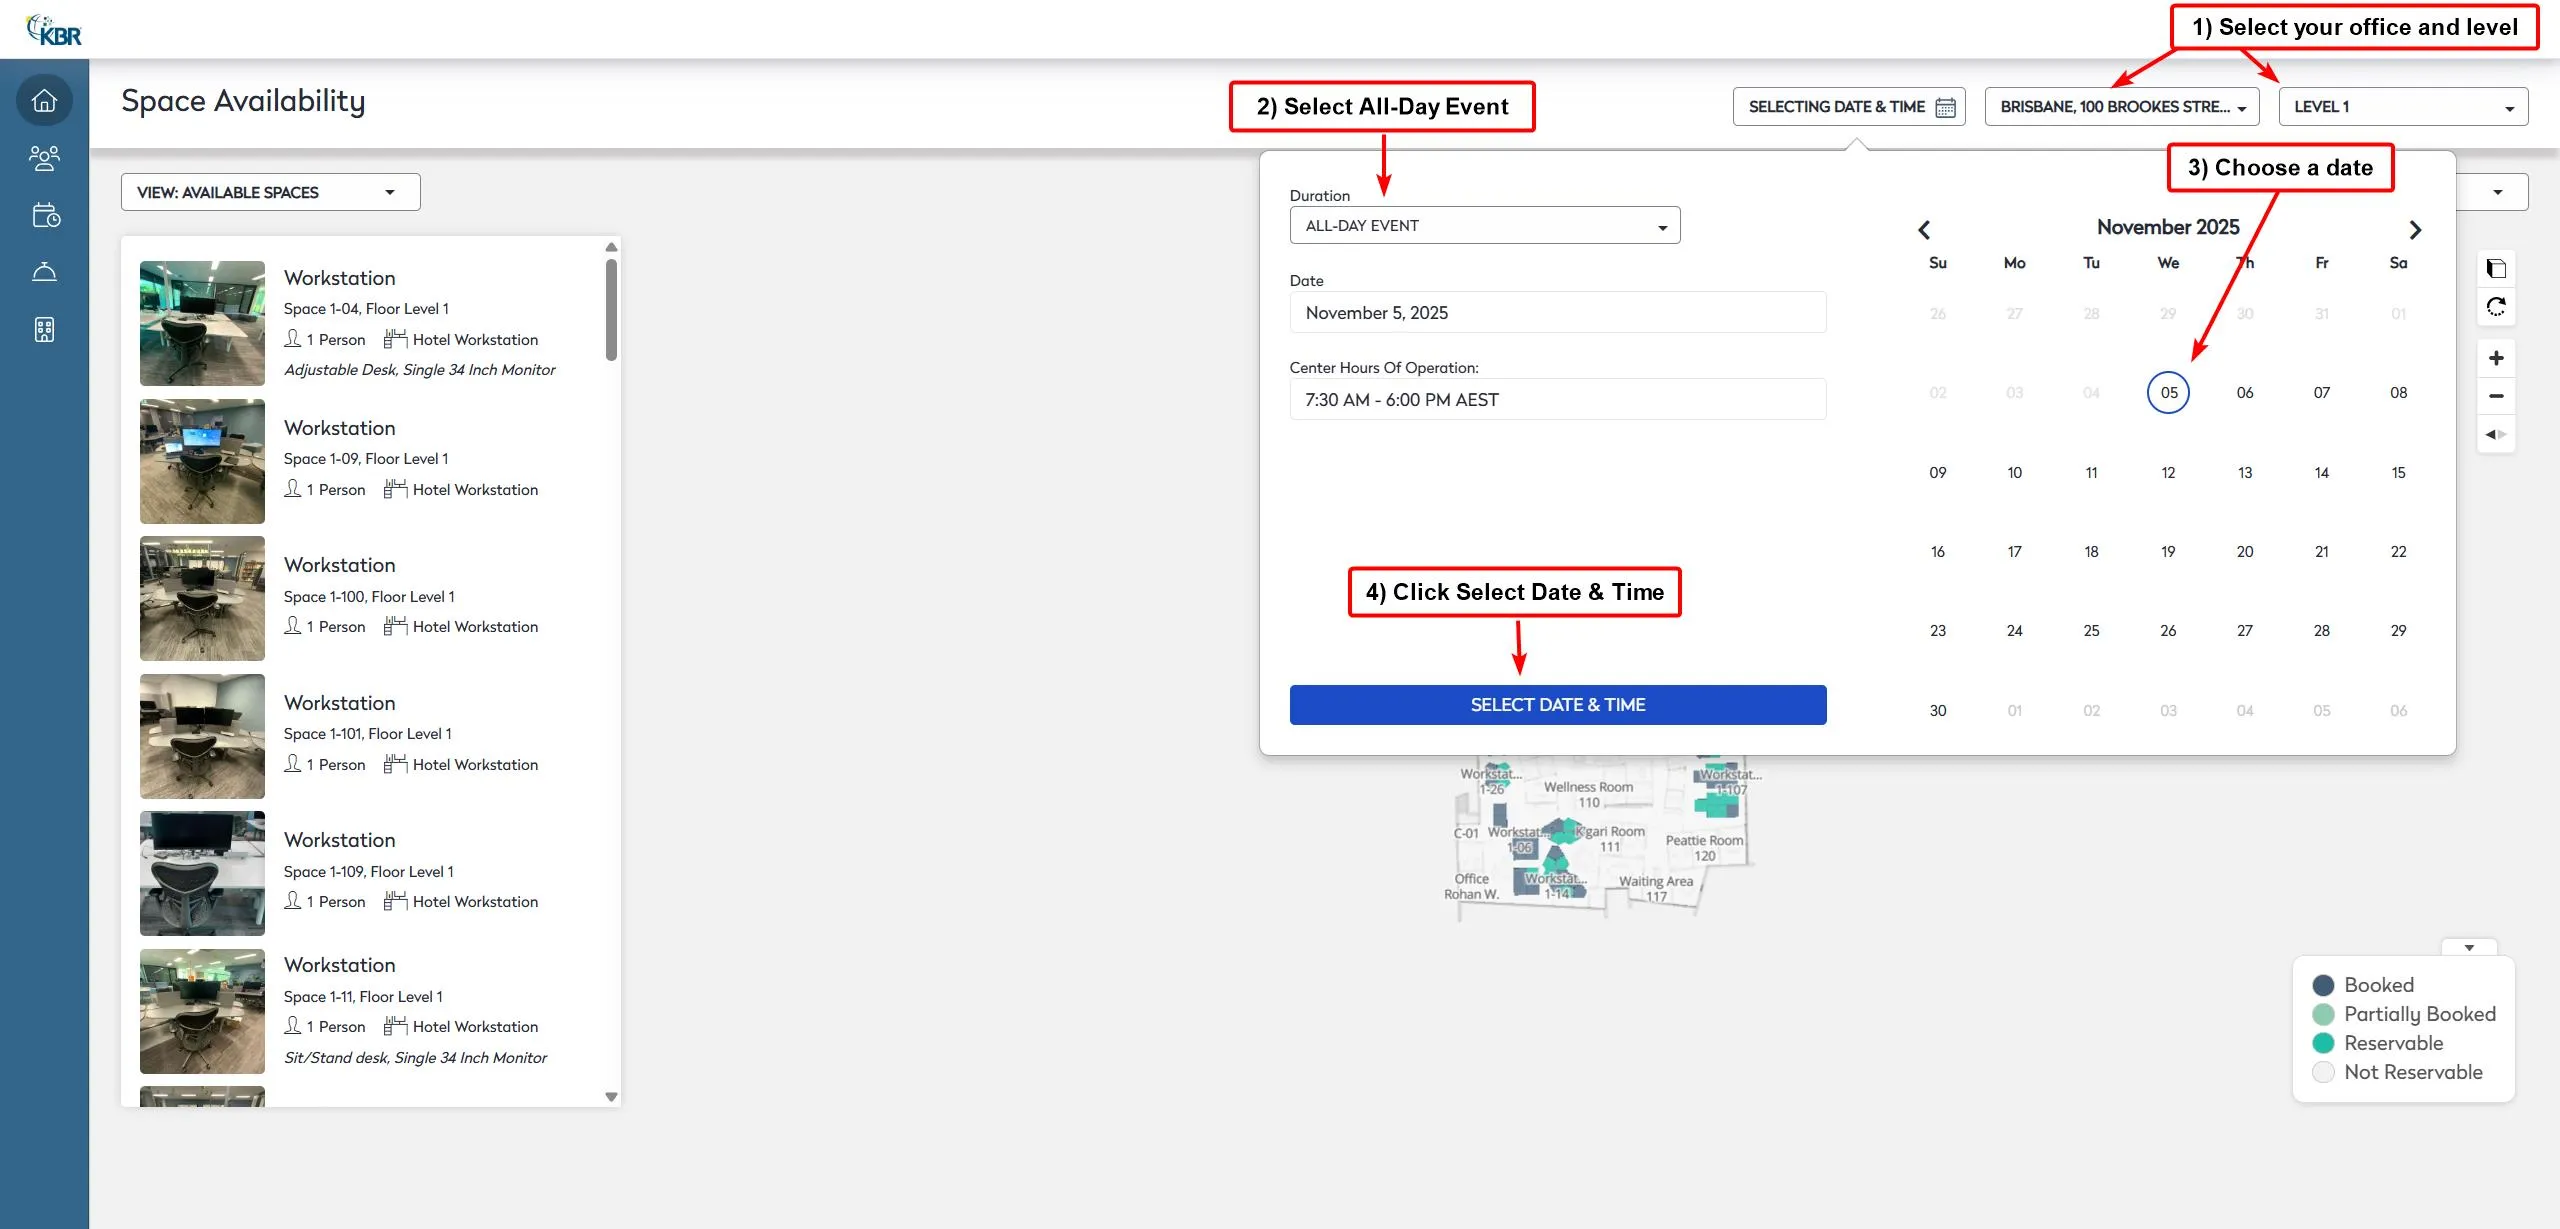
Task: Open the Level 1 selector
Action: (2402, 106)
